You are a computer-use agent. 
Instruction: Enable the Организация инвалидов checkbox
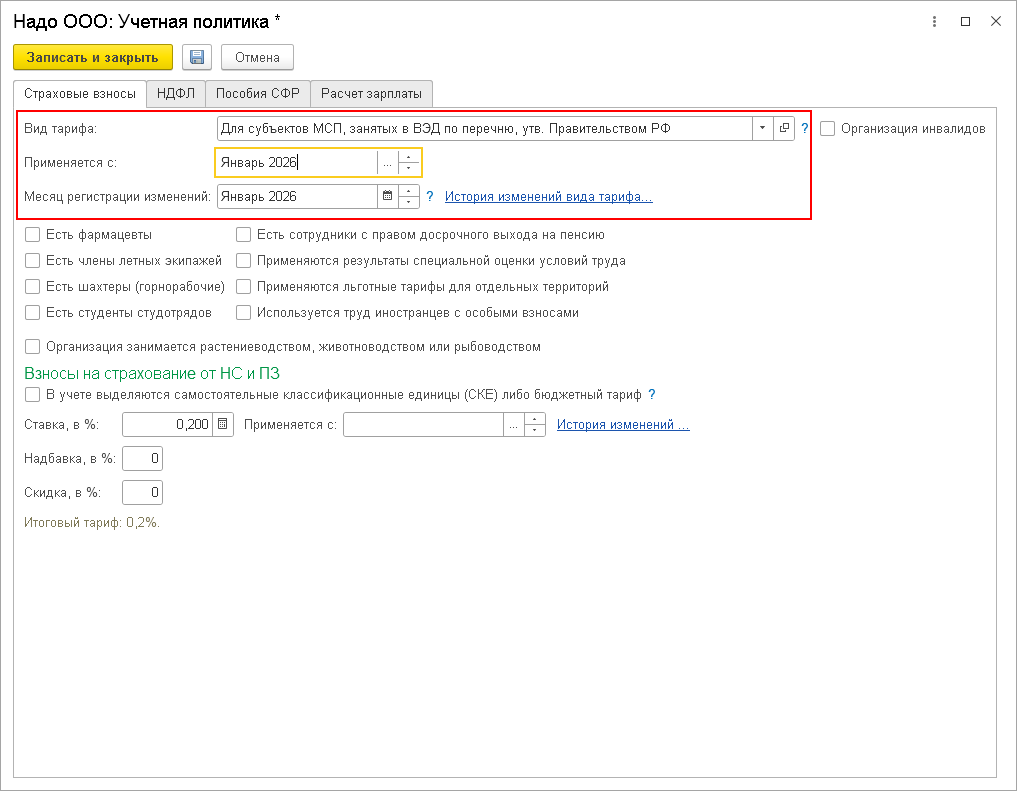click(x=828, y=129)
